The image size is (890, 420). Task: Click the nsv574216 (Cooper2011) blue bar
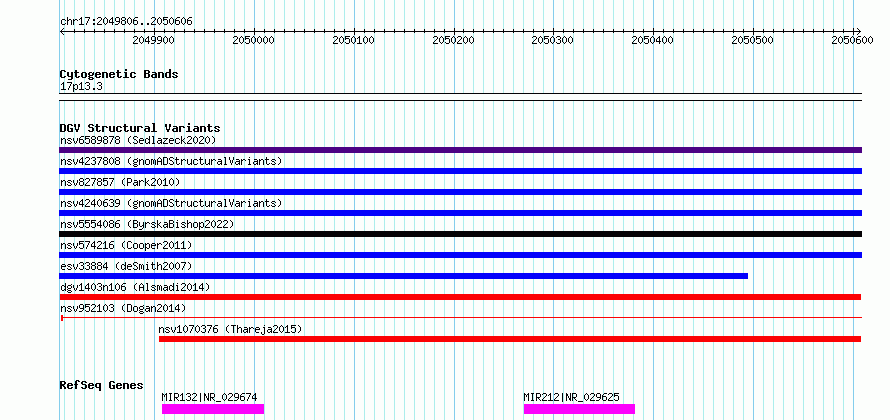(x=460, y=255)
